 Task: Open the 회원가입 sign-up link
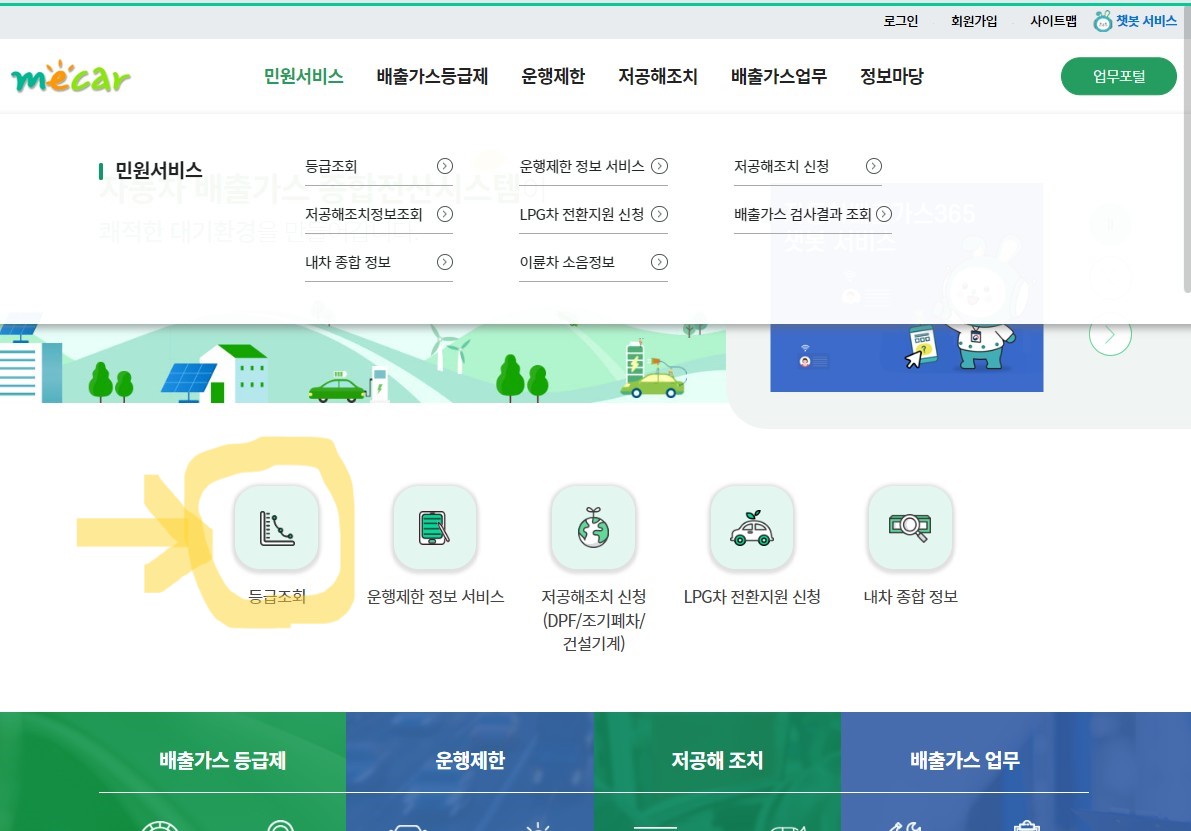974,20
